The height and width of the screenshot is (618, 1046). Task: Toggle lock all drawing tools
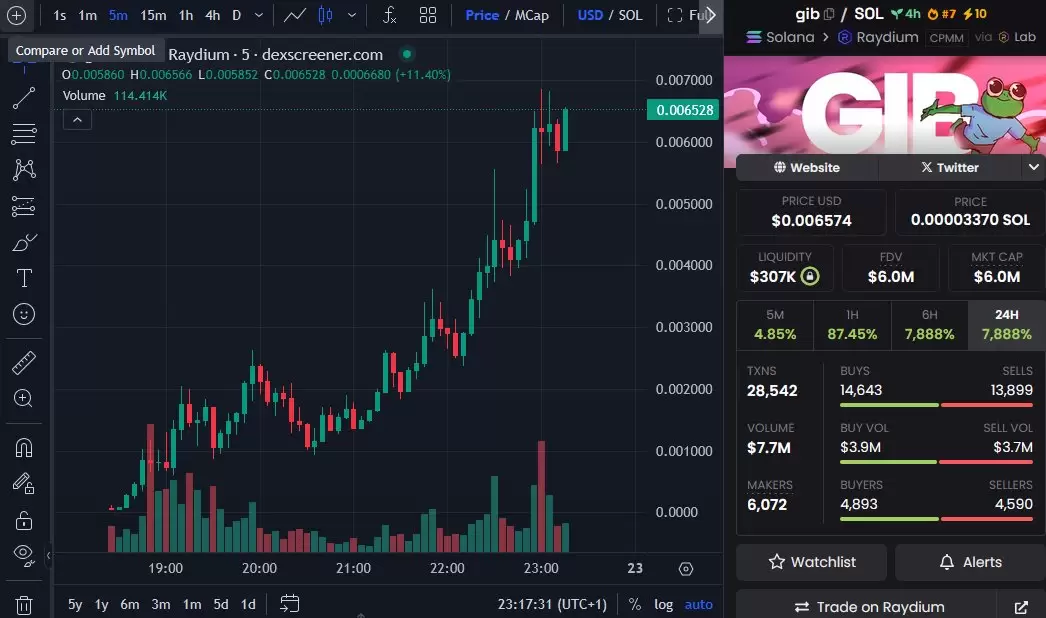pyautogui.click(x=24, y=520)
